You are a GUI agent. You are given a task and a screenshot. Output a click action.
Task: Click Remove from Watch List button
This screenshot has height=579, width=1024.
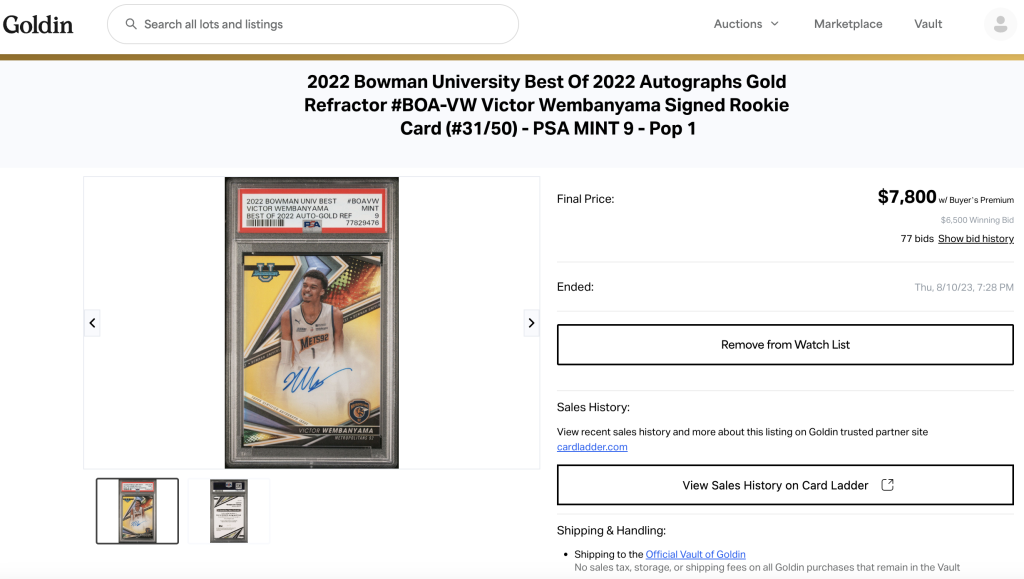[x=785, y=345]
